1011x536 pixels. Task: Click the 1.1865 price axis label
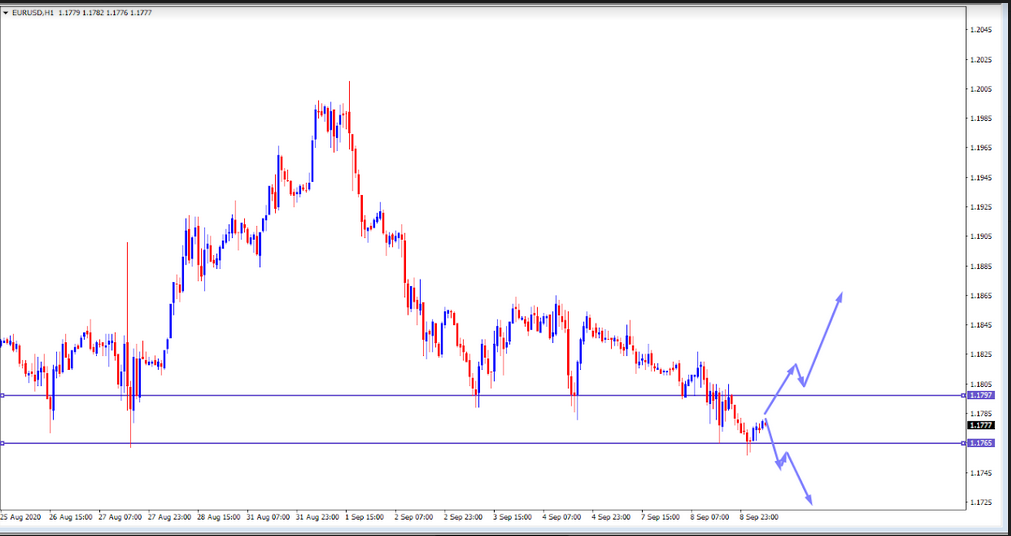(x=981, y=296)
